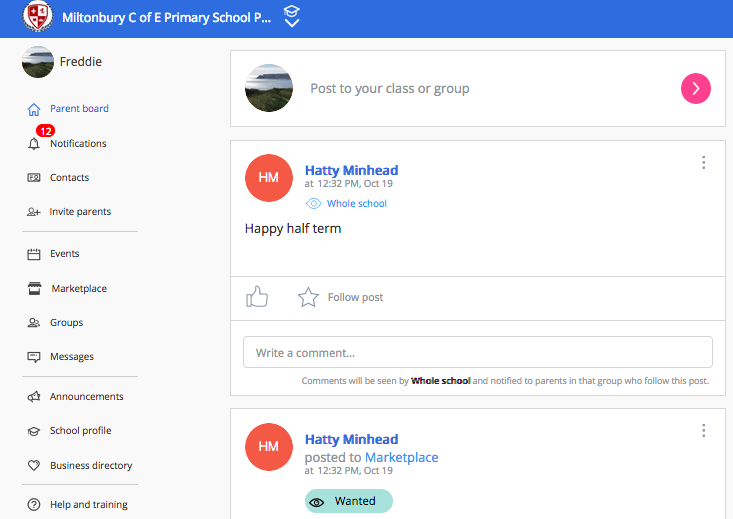733x519 pixels.
Task: Click the Whole school visibility eye
Action: click(x=313, y=203)
